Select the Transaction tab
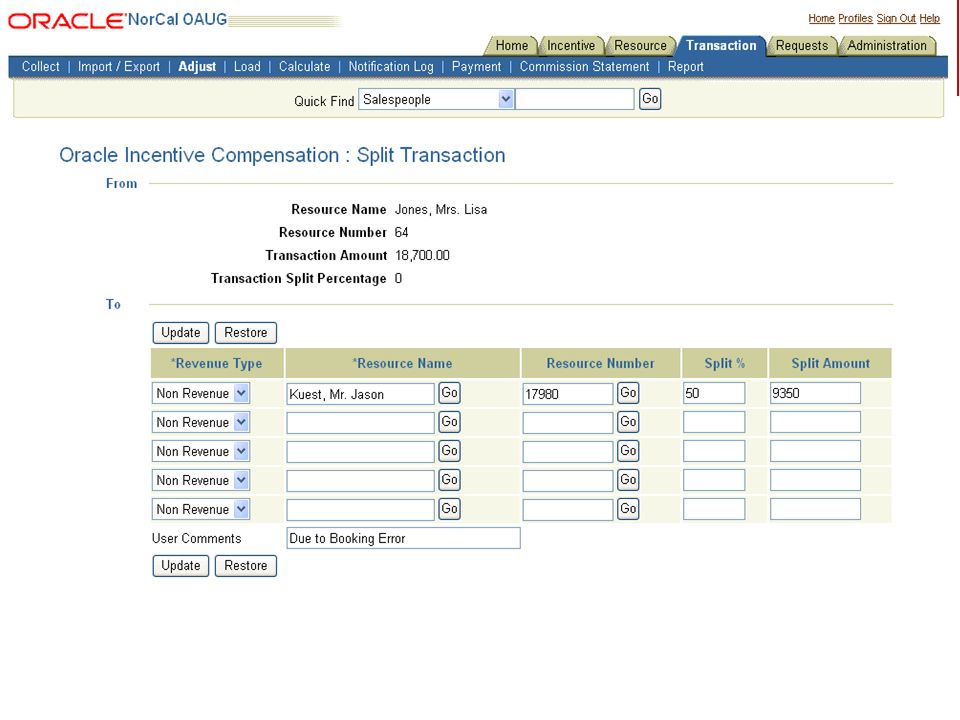Viewport: 960px width, 720px height. coord(721,45)
